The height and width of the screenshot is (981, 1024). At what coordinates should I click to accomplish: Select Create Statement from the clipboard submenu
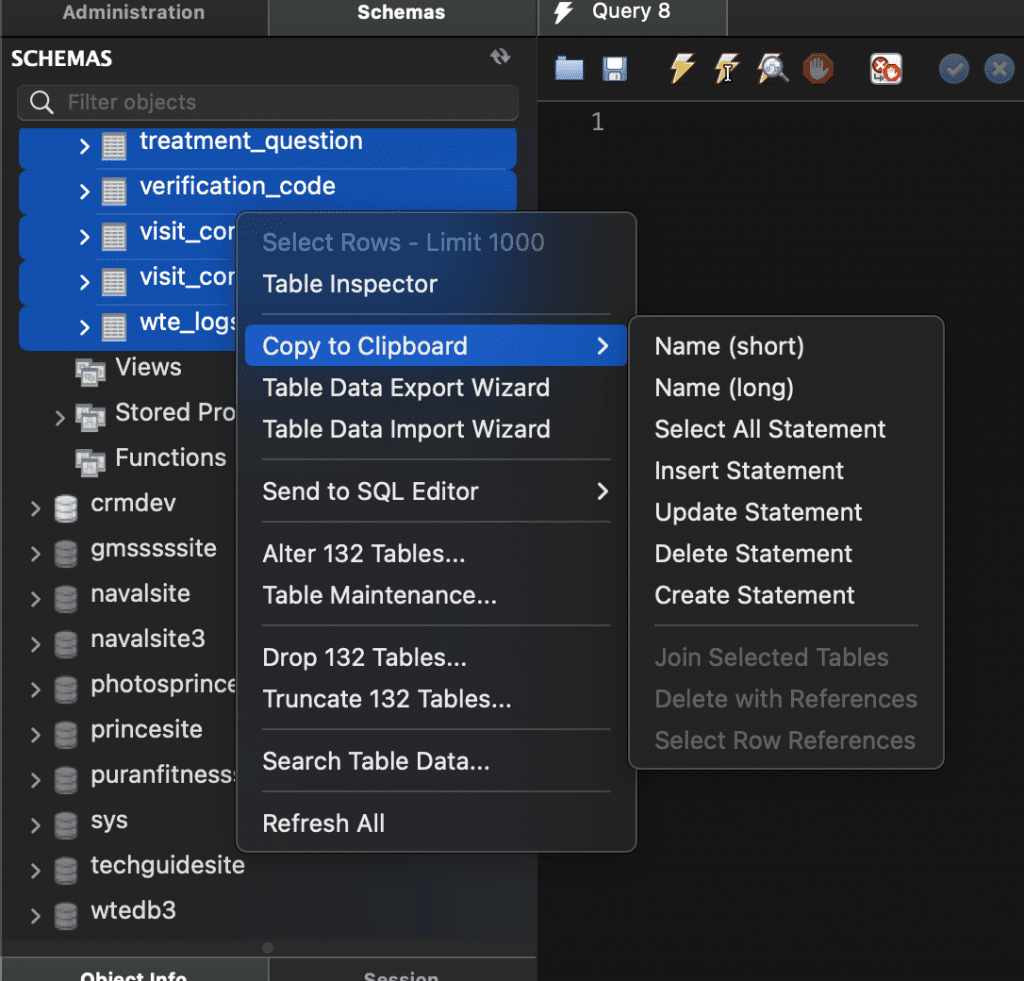754,595
